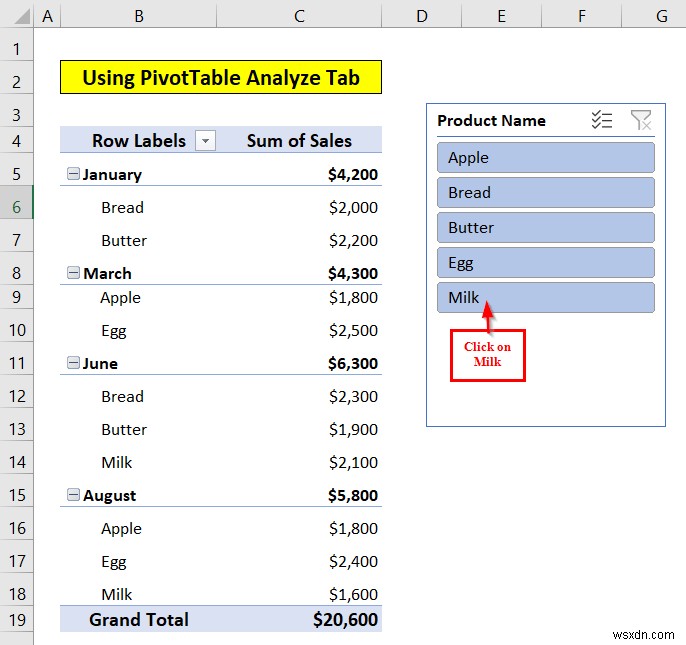Select column B header

click(x=139, y=16)
